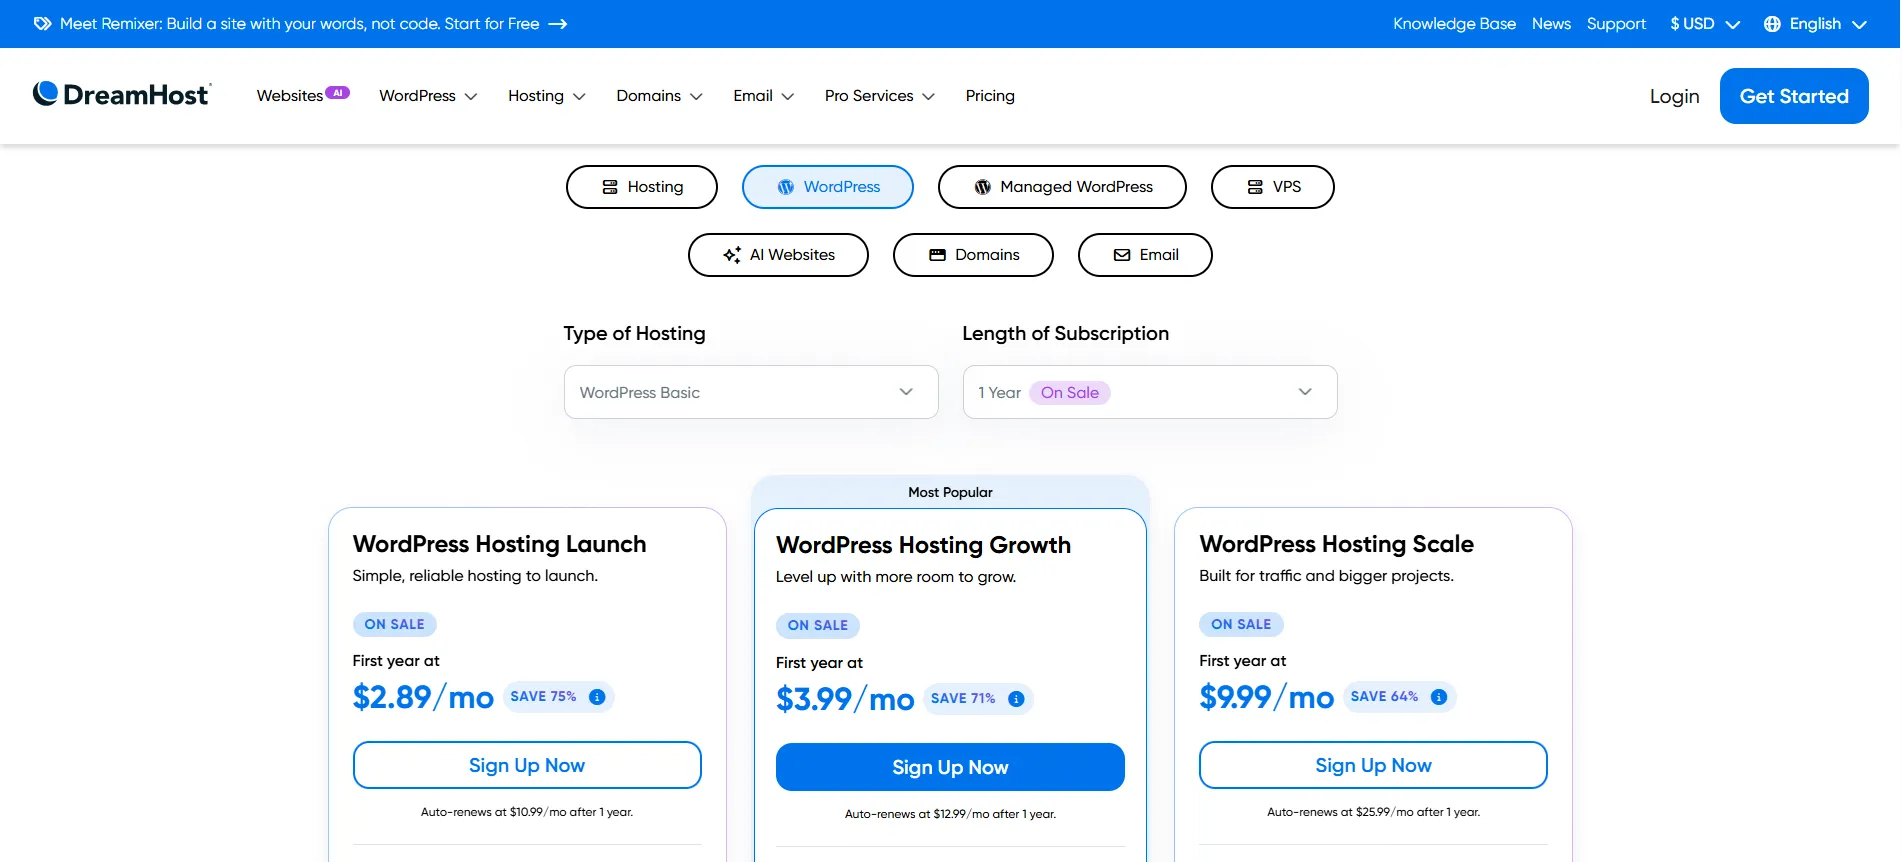Click the server icon on VPS pill

(x=1255, y=187)
